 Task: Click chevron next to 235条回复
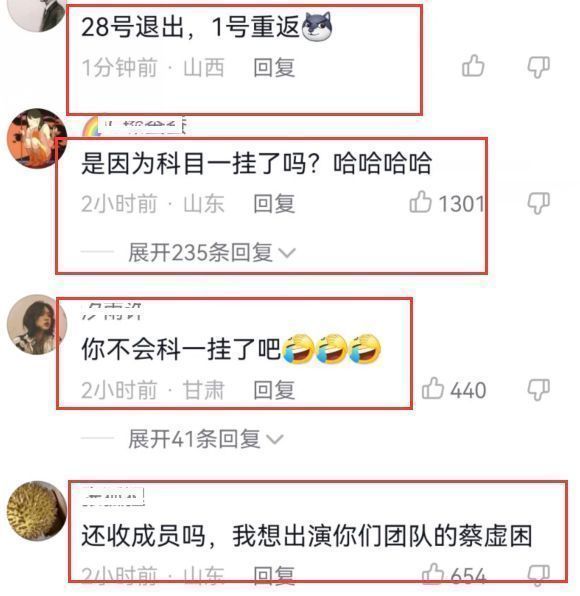pos(287,253)
